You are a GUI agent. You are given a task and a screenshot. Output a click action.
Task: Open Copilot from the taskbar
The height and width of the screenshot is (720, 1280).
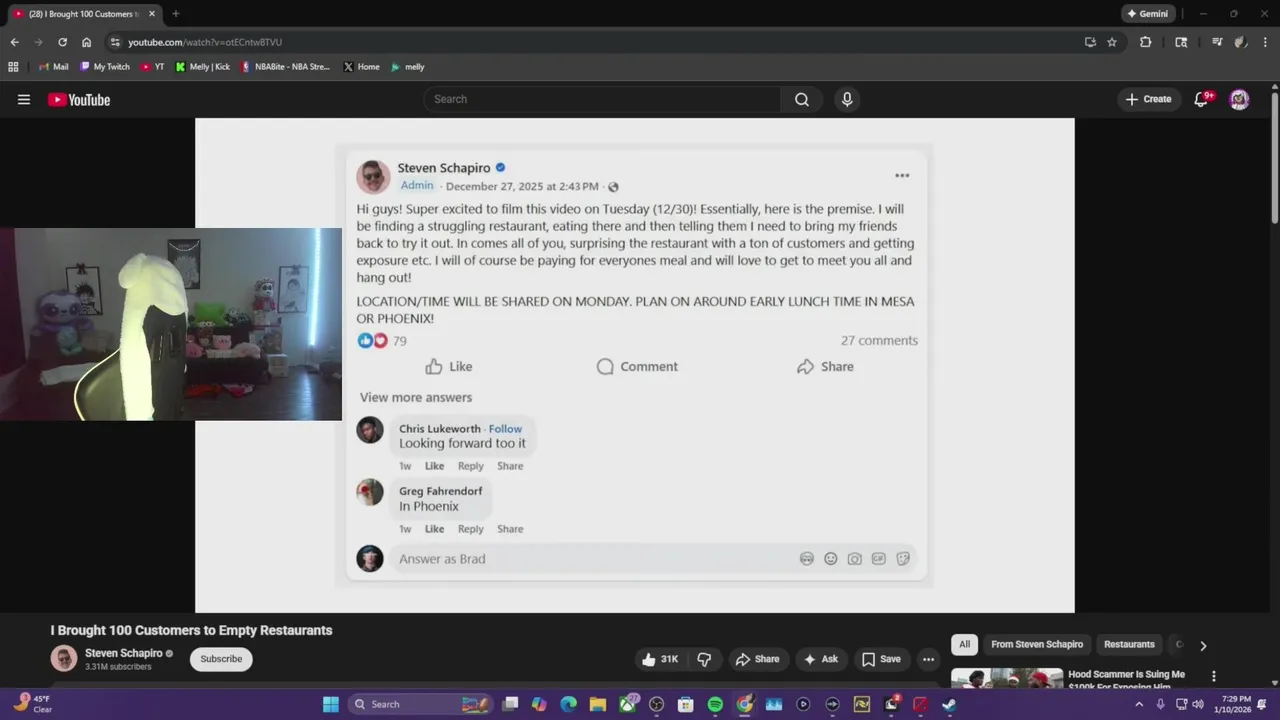(x=539, y=704)
